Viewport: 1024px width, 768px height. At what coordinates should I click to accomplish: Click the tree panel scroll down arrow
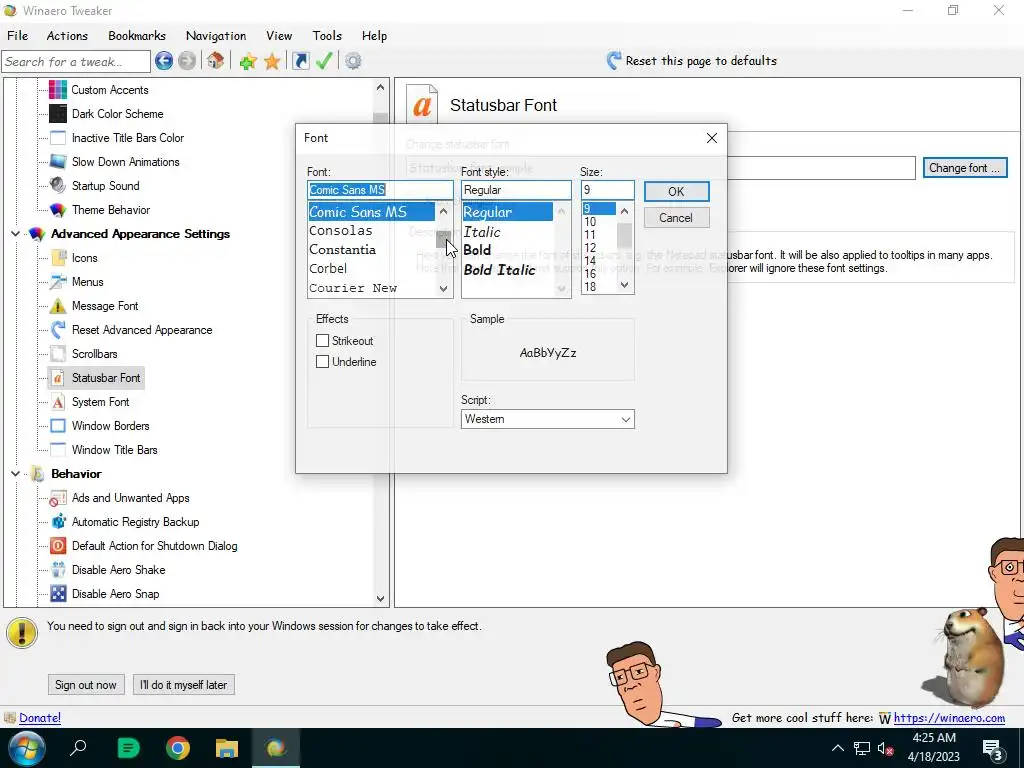(380, 598)
